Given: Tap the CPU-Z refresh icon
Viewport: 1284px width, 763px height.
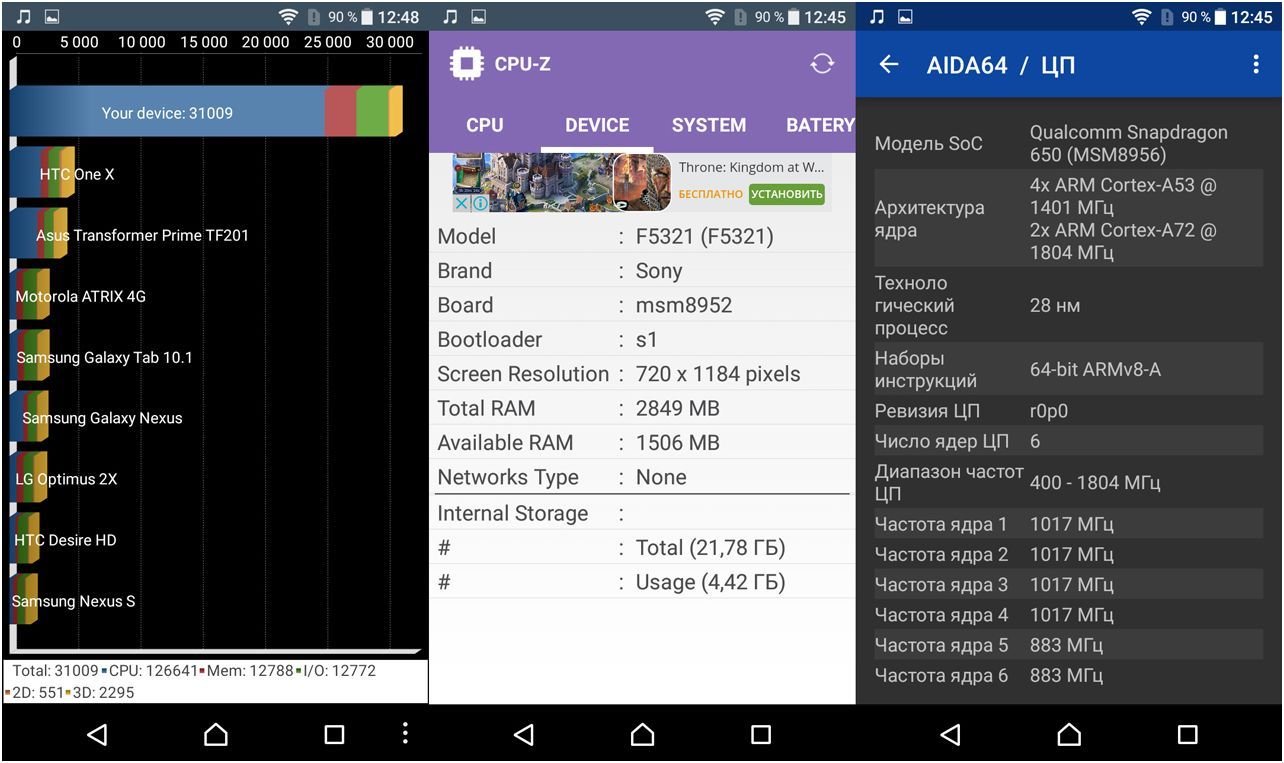Looking at the screenshot, I should coord(822,64).
